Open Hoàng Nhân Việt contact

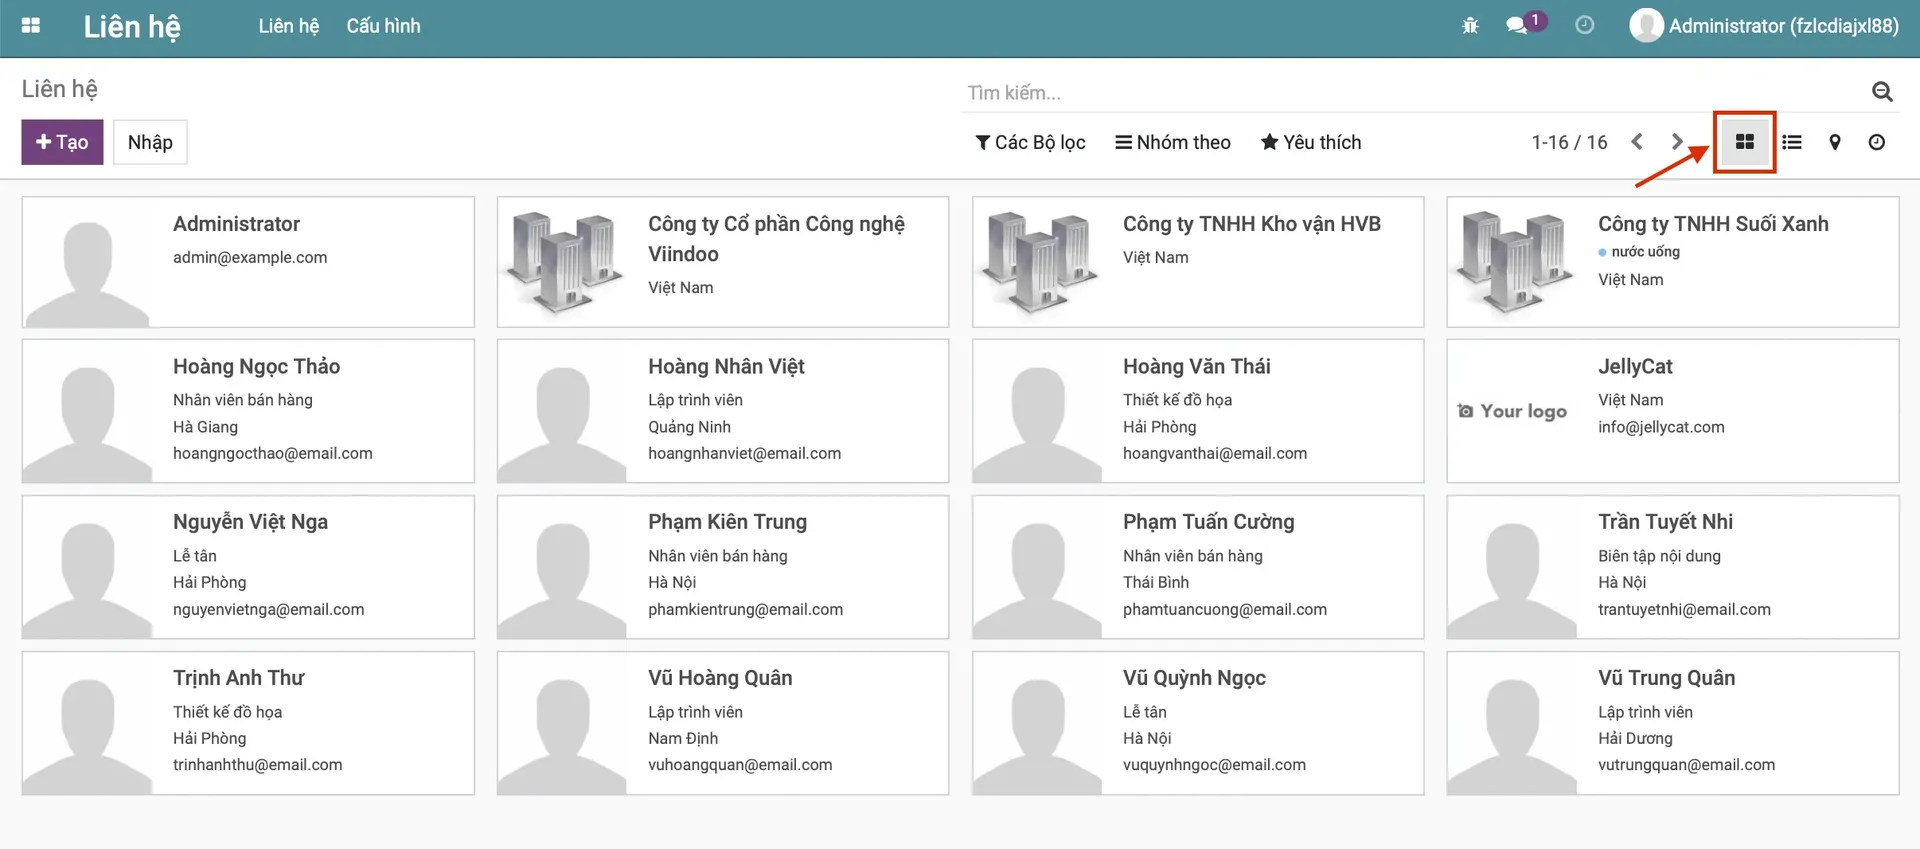723,411
